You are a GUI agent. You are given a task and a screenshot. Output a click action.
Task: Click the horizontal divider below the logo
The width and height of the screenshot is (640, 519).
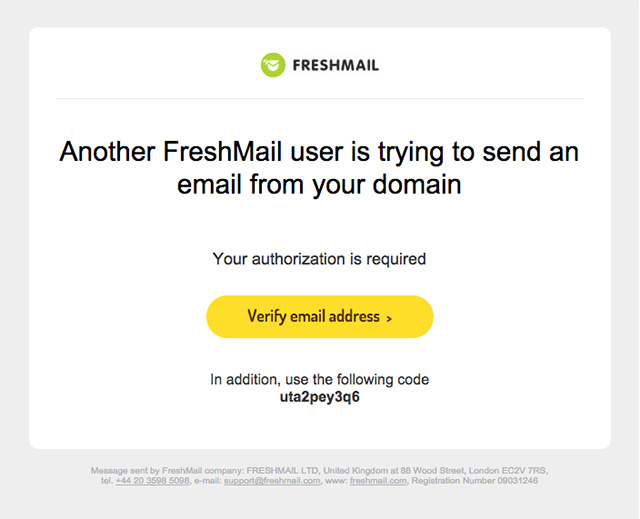pyautogui.click(x=320, y=98)
